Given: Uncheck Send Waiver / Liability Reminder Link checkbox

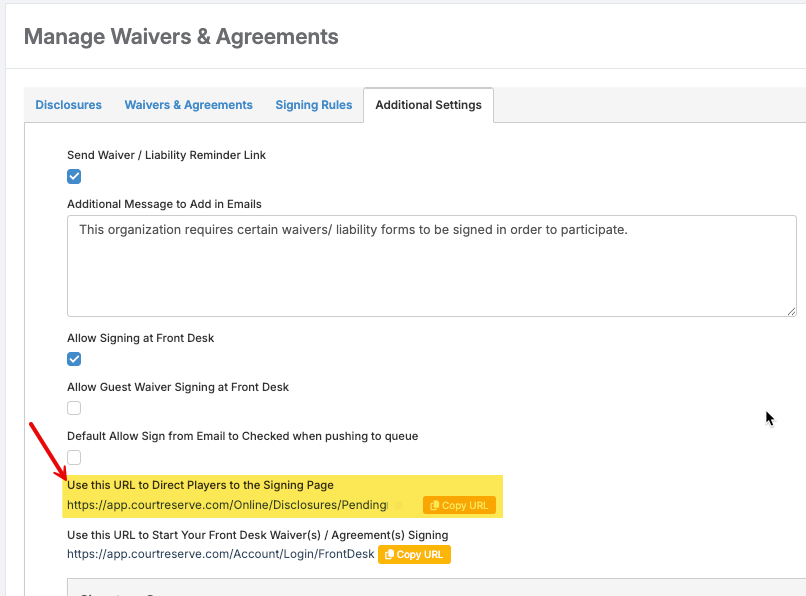Looking at the screenshot, I should pyautogui.click(x=74, y=177).
